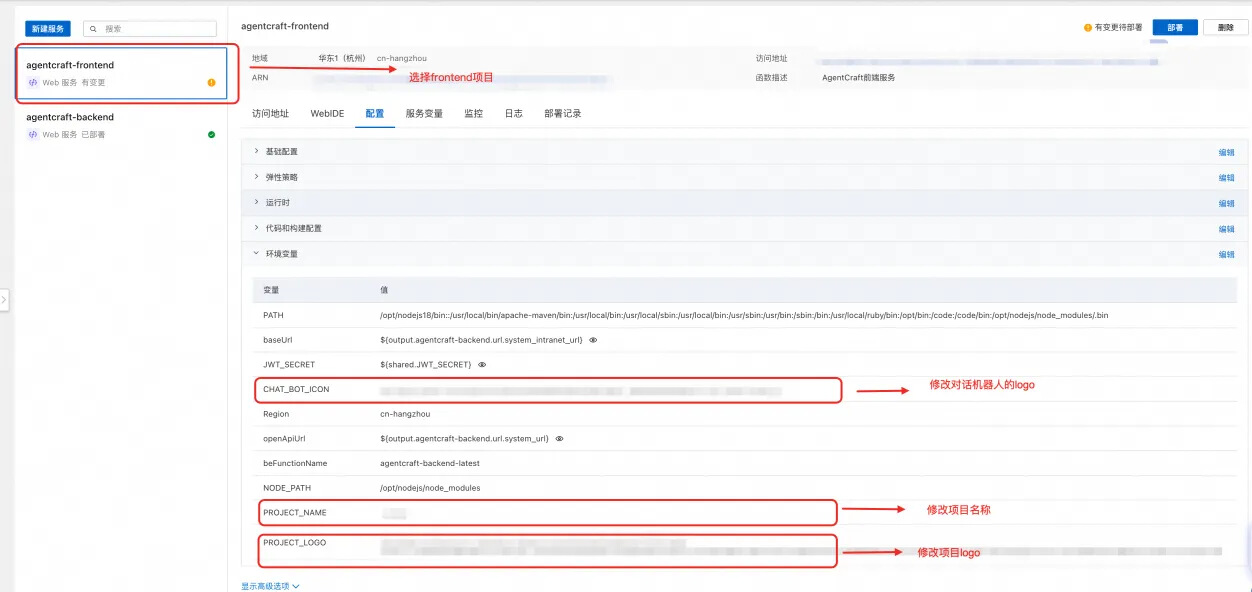1252x592 pixels.
Task: Toggle visibility of the openApiUrl value
Action: click(x=559, y=438)
